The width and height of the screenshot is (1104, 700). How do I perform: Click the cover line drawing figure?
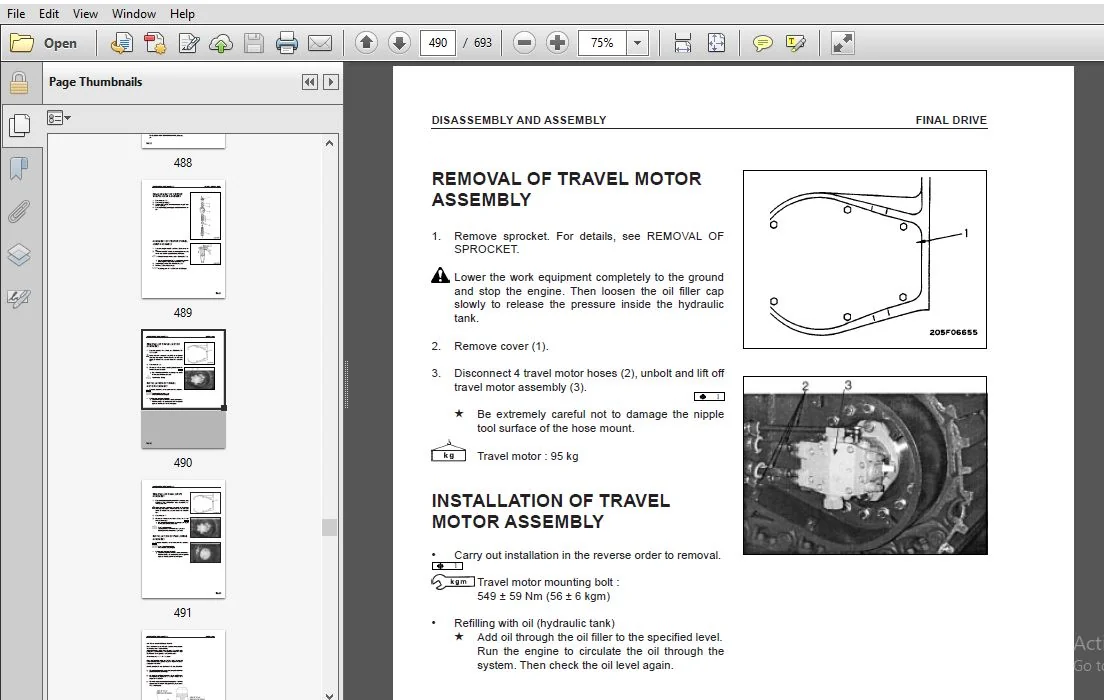tap(865, 259)
